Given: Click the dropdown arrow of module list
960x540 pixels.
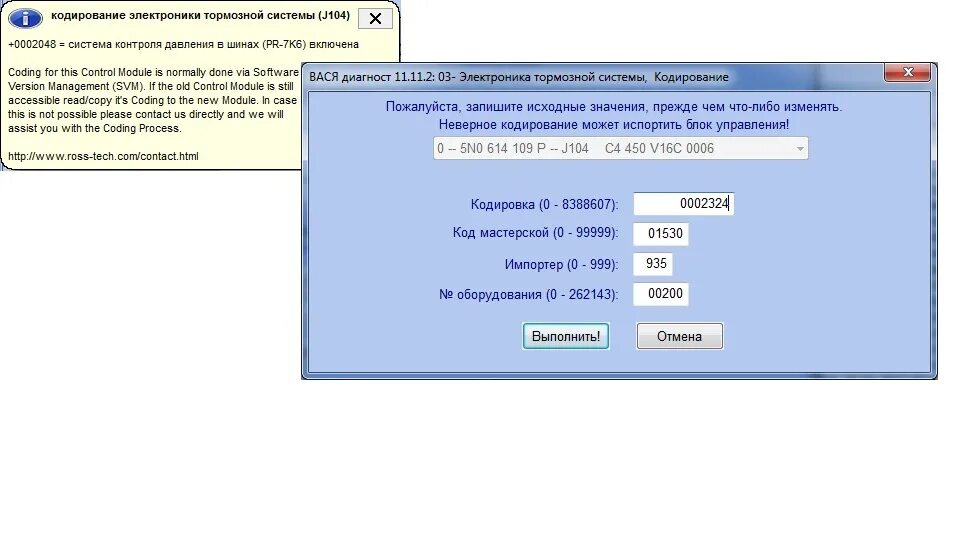Looking at the screenshot, I should coord(800,149).
